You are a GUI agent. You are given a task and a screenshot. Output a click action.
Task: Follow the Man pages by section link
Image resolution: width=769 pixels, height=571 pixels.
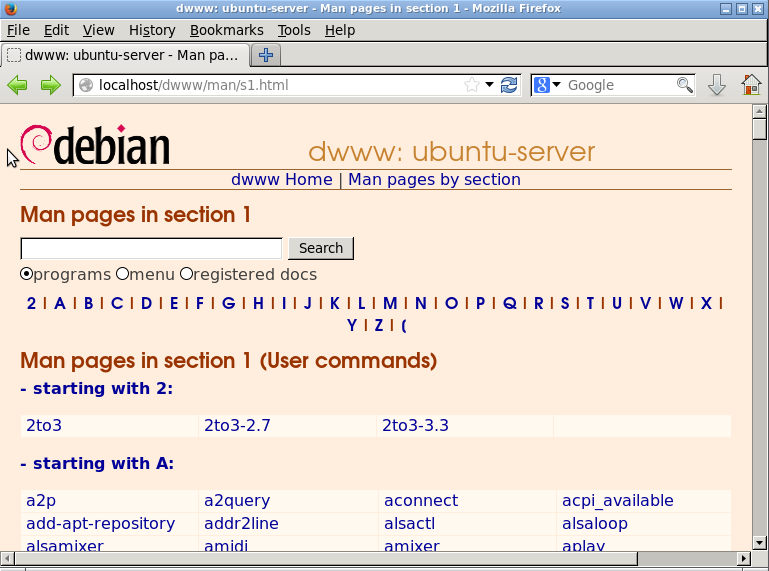pos(434,180)
